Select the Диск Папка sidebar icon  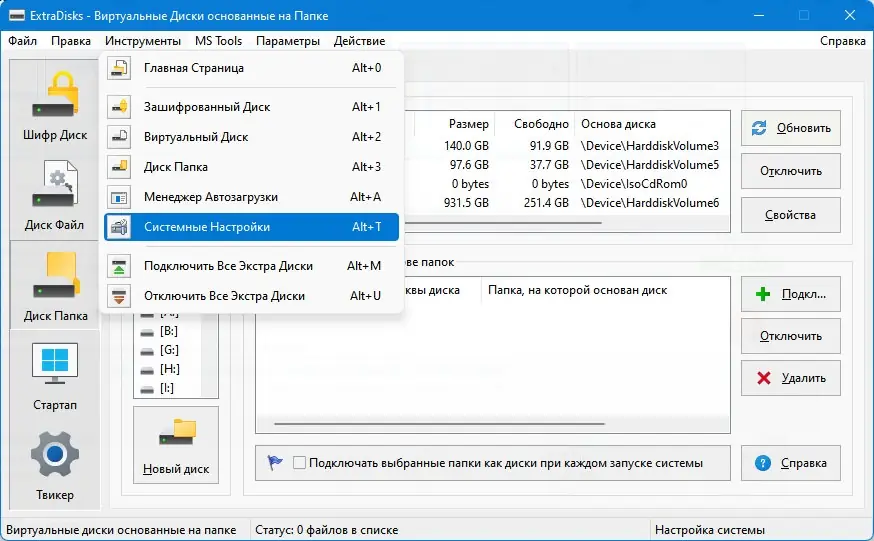tap(55, 274)
